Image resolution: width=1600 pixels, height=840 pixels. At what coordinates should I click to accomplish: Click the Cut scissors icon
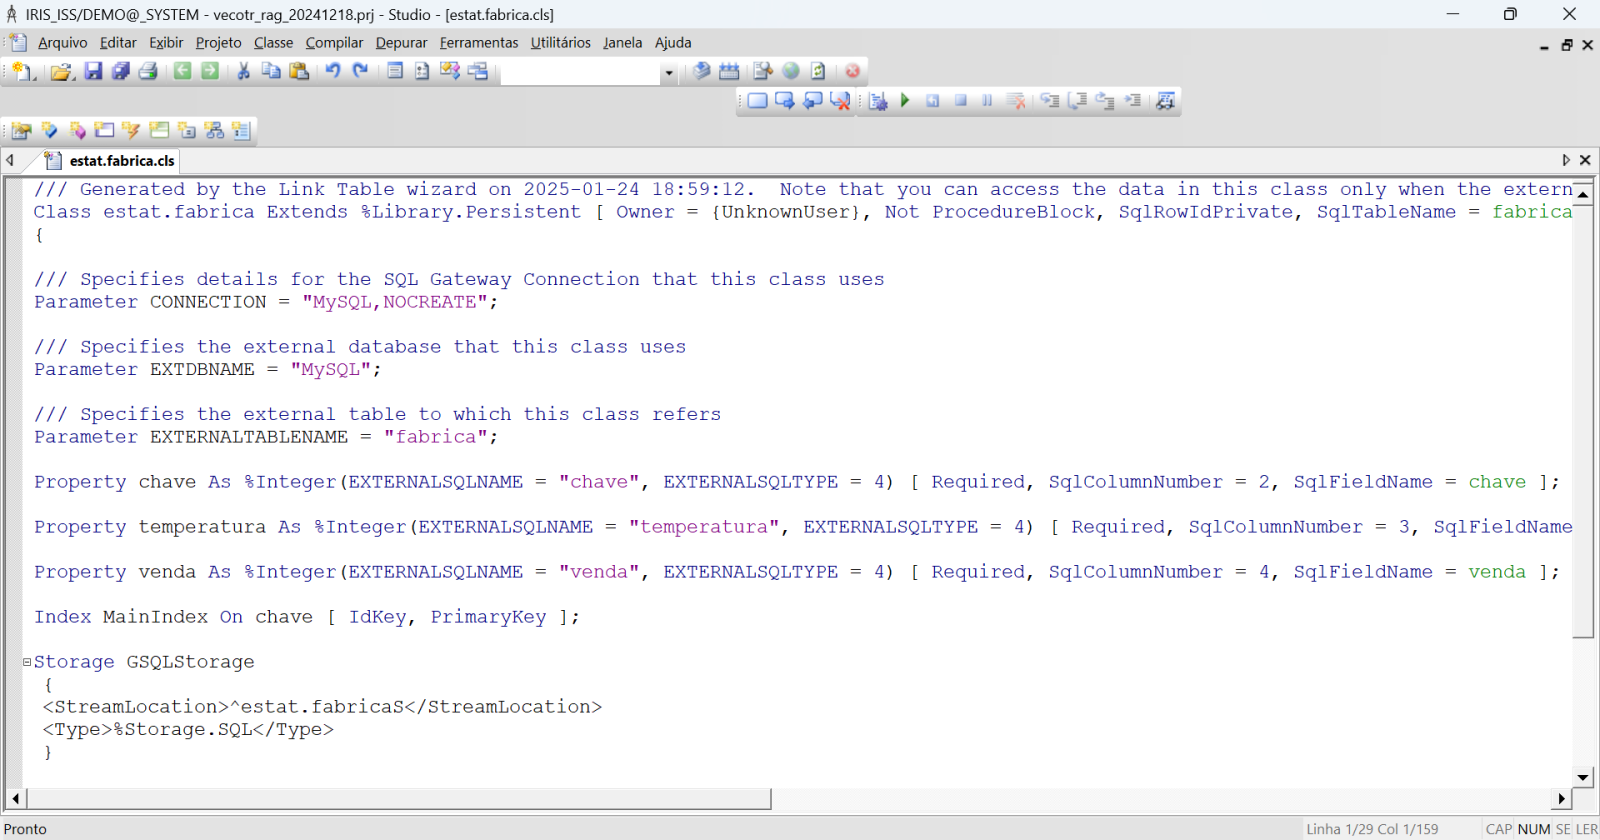pos(243,71)
